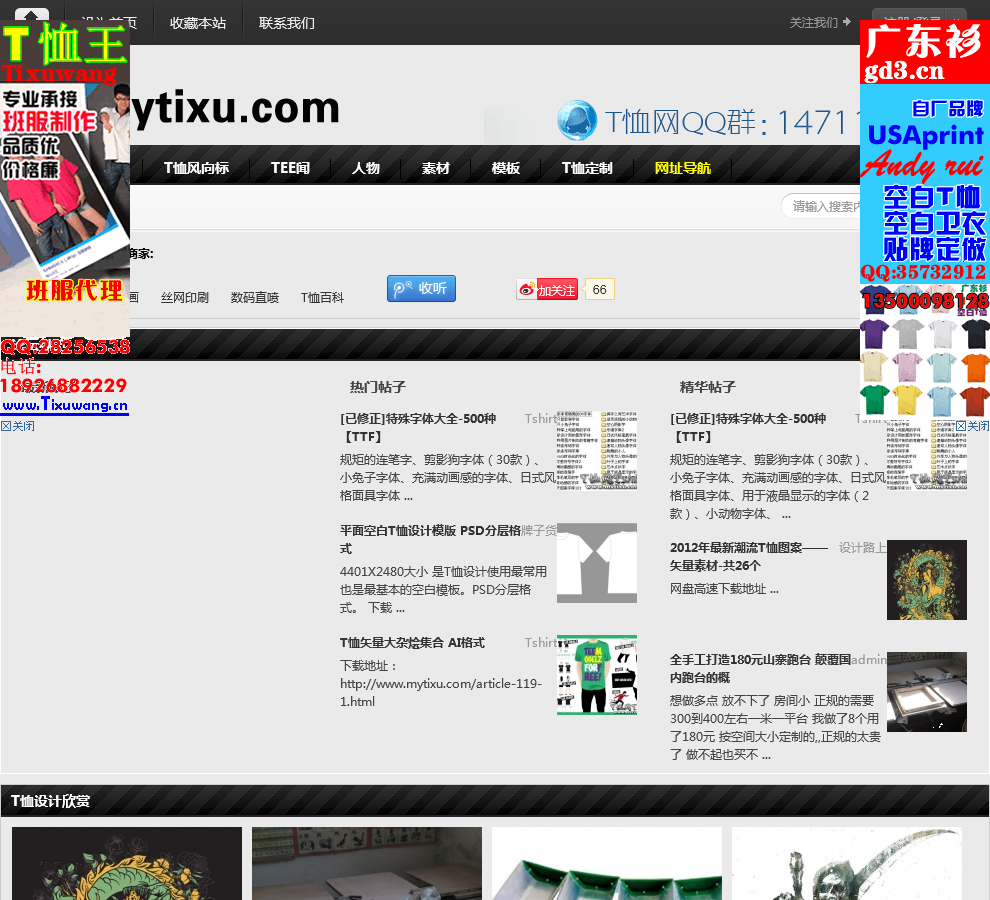The width and height of the screenshot is (990, 900).
Task: Click the green TEE vector collection thumbnail
Action: point(597,675)
